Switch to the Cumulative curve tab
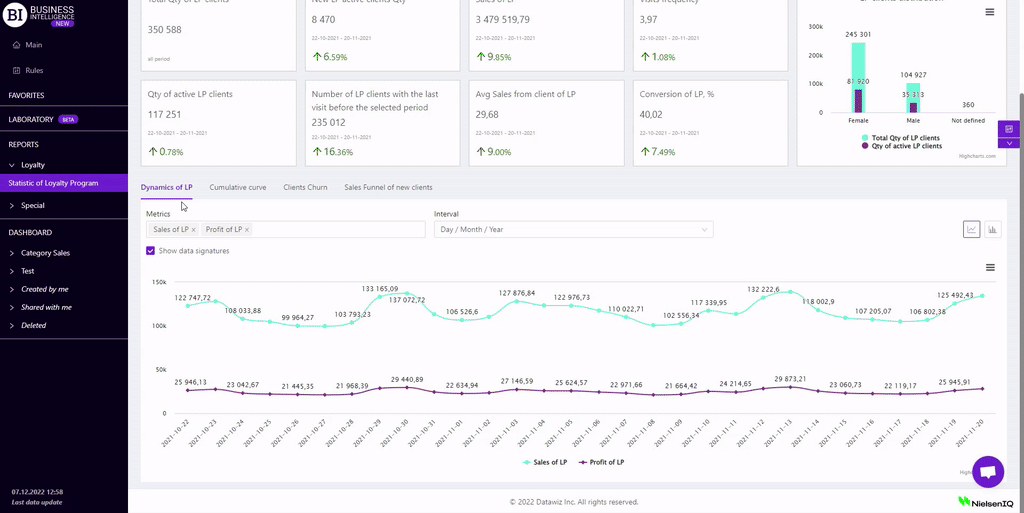Screen dimensions: 1024x513 click(237, 187)
